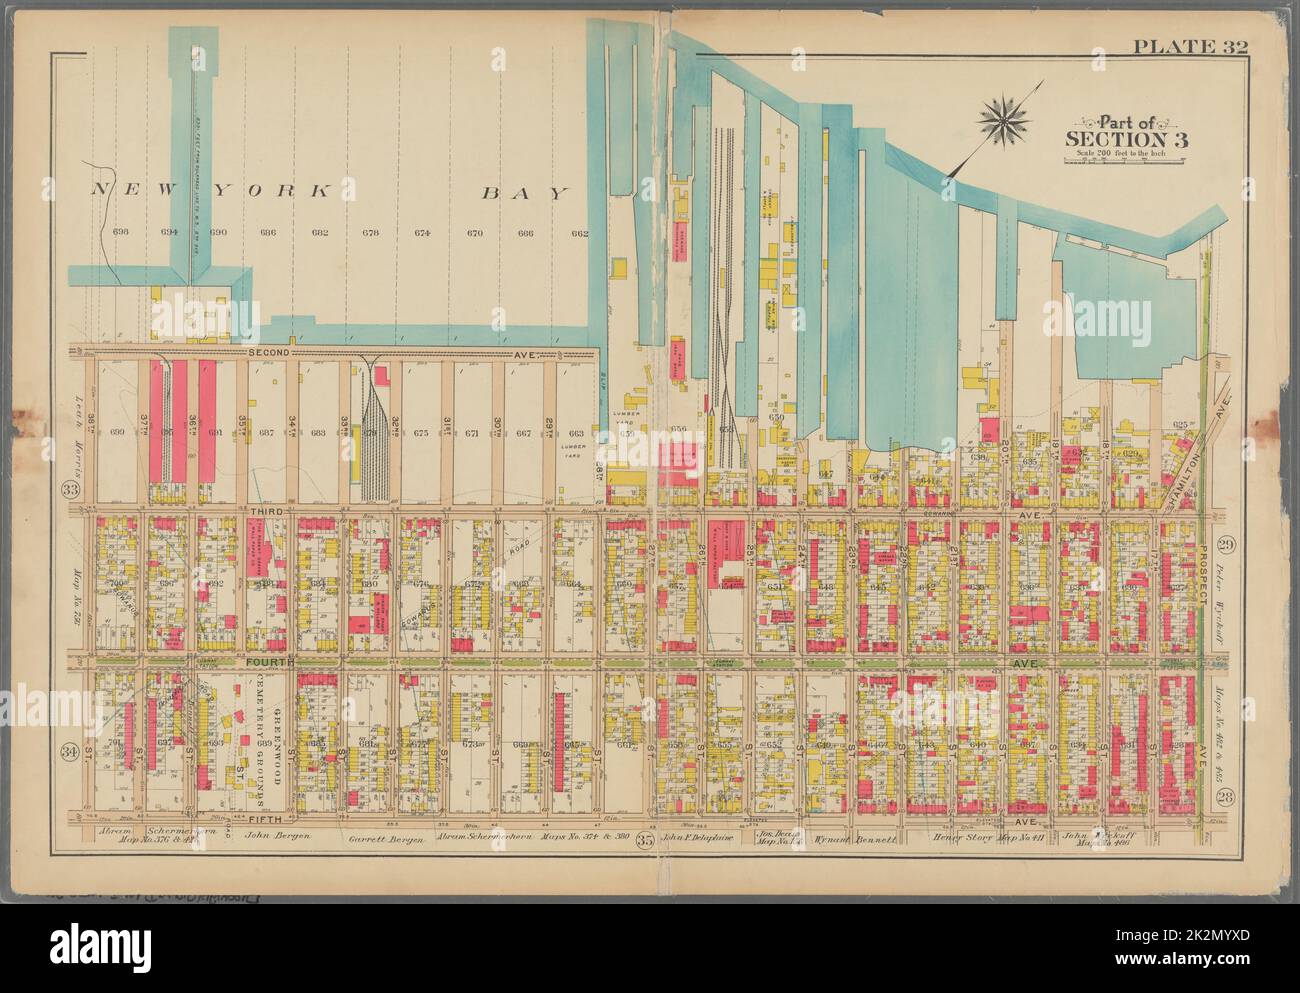Click the 'HAMILTON AVE.' diagonal label

(1200, 452)
